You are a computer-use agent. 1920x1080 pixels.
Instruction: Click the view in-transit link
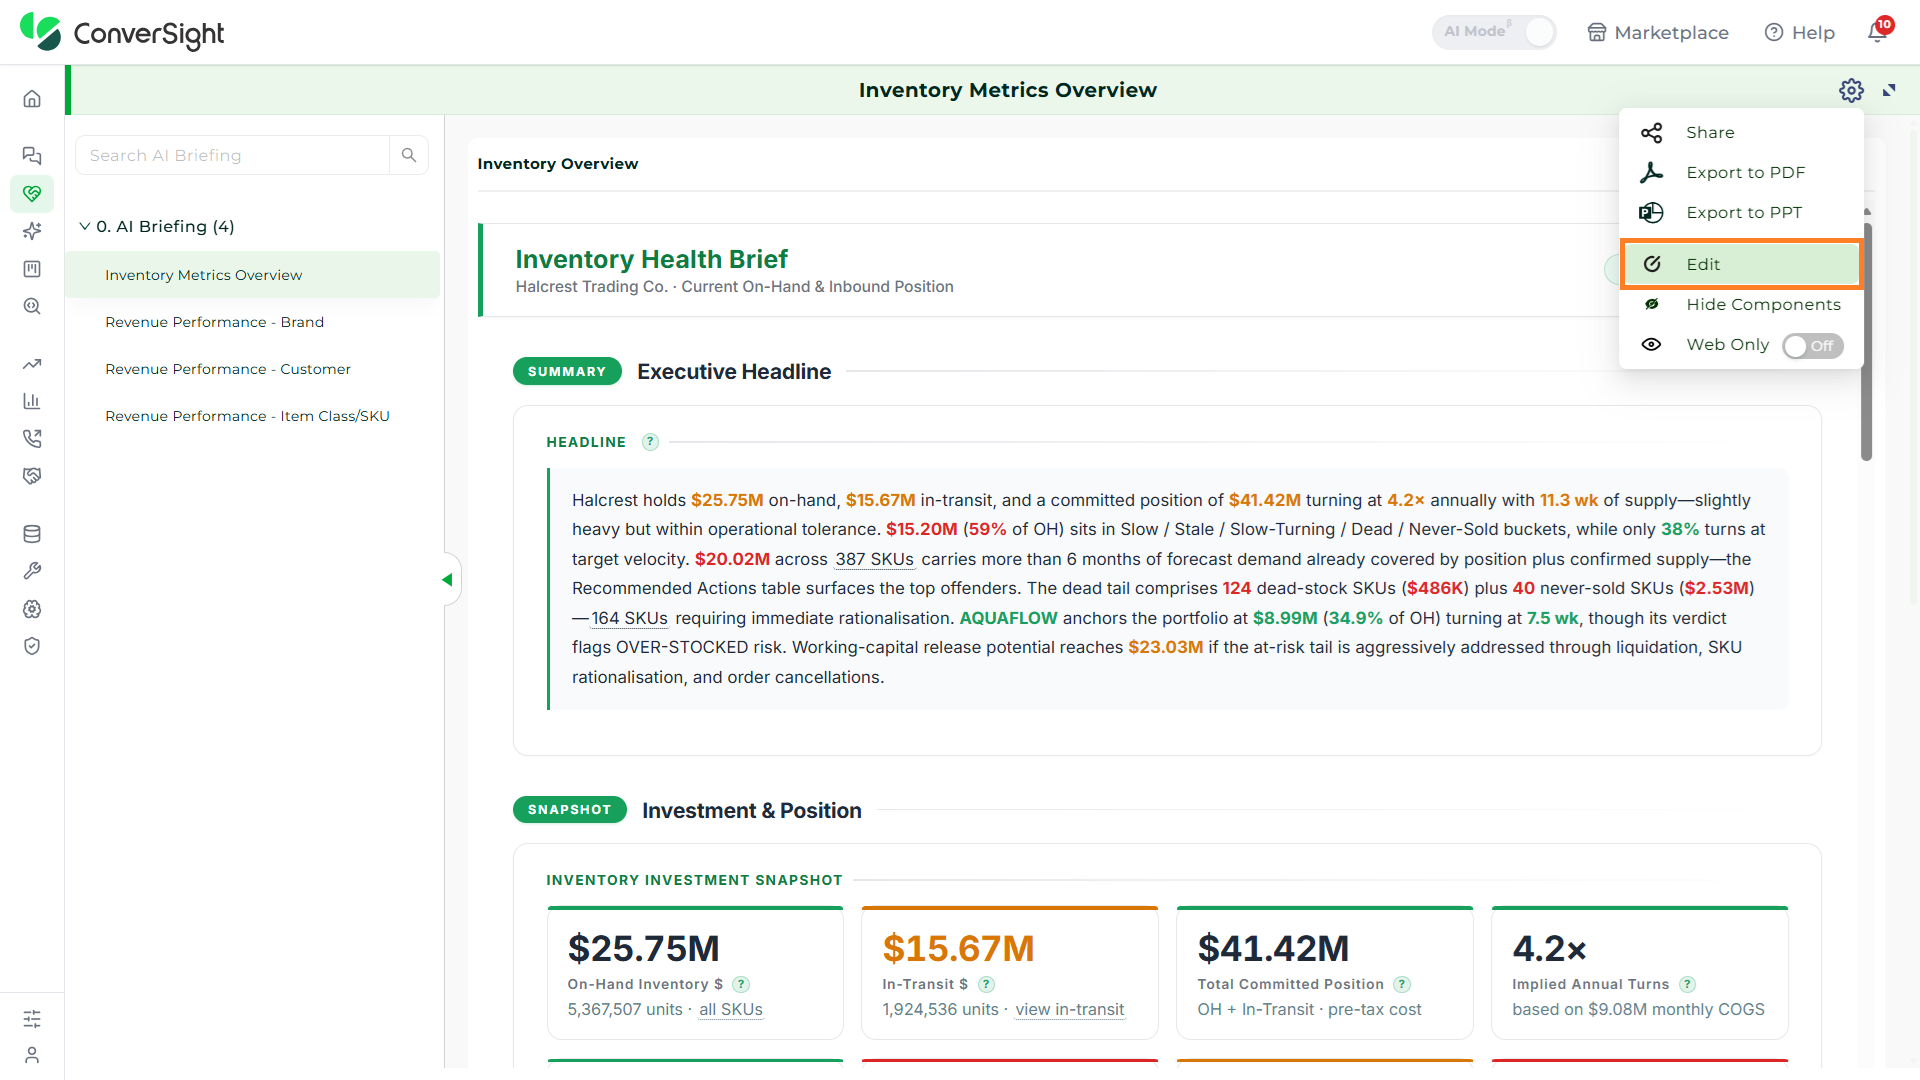pyautogui.click(x=1070, y=1010)
